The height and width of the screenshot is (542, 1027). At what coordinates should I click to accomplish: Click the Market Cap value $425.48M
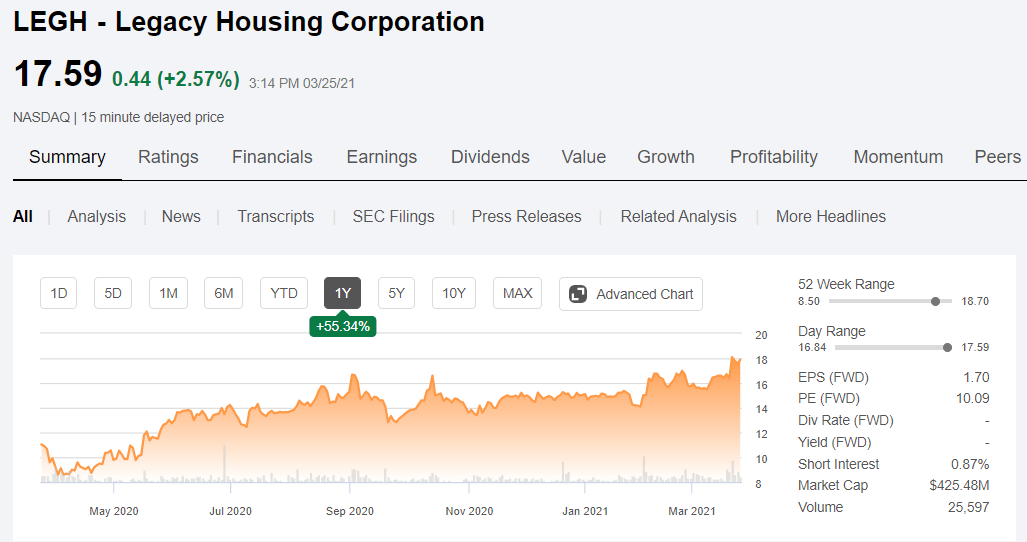959,485
